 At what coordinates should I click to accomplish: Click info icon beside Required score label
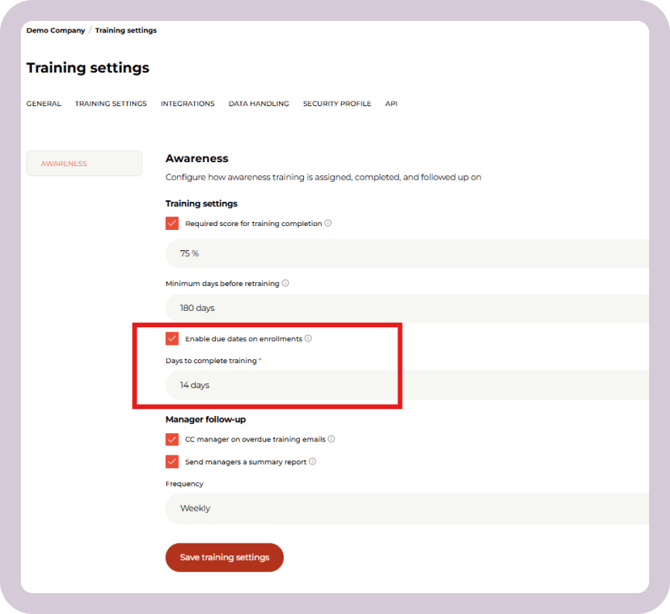point(328,224)
